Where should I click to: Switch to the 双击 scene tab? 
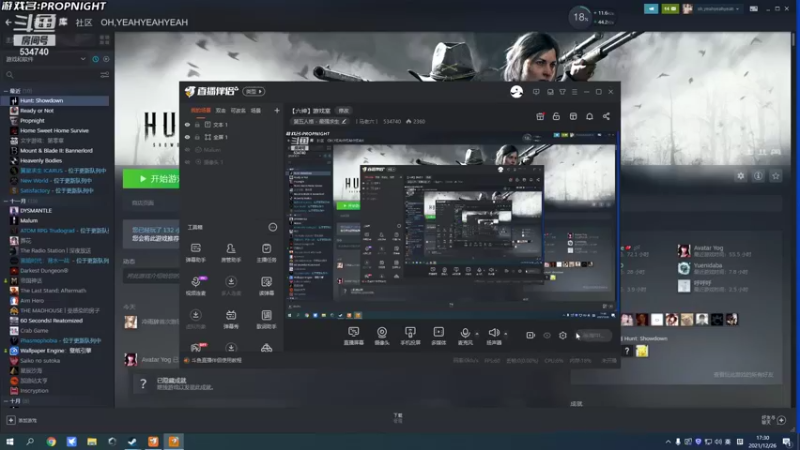pos(220,110)
